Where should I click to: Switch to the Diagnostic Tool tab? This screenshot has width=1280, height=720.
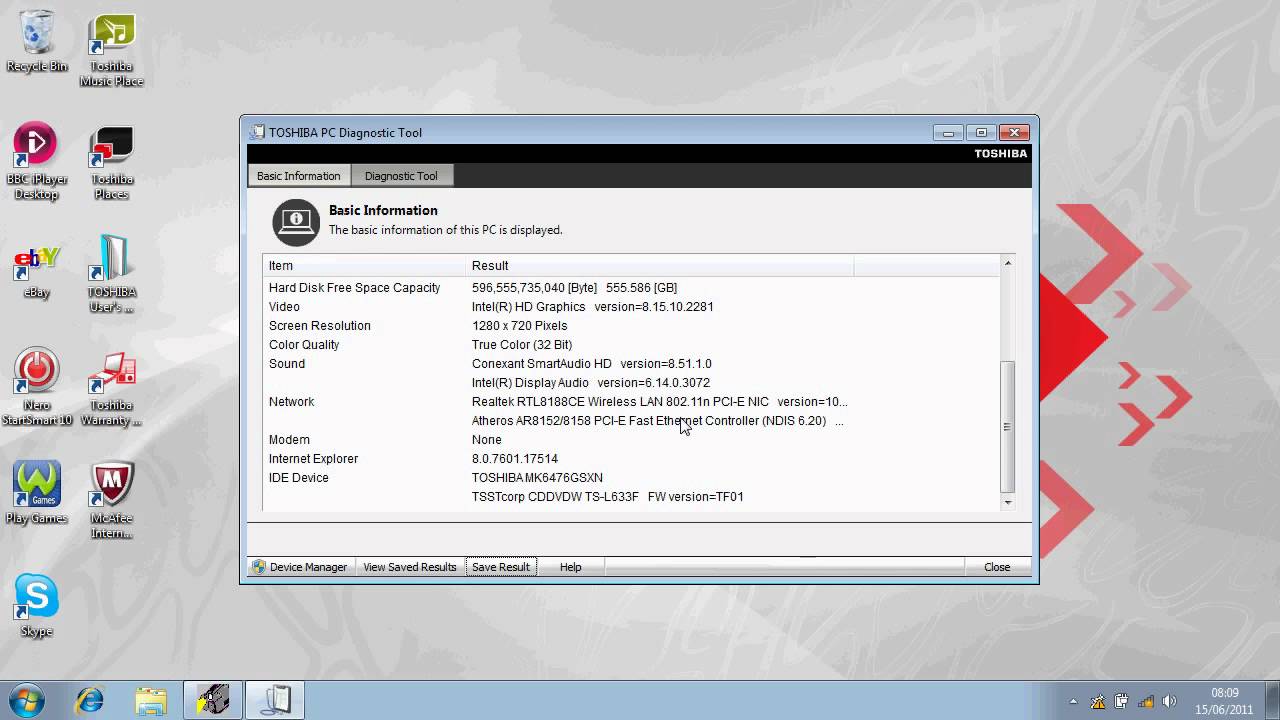(401, 175)
